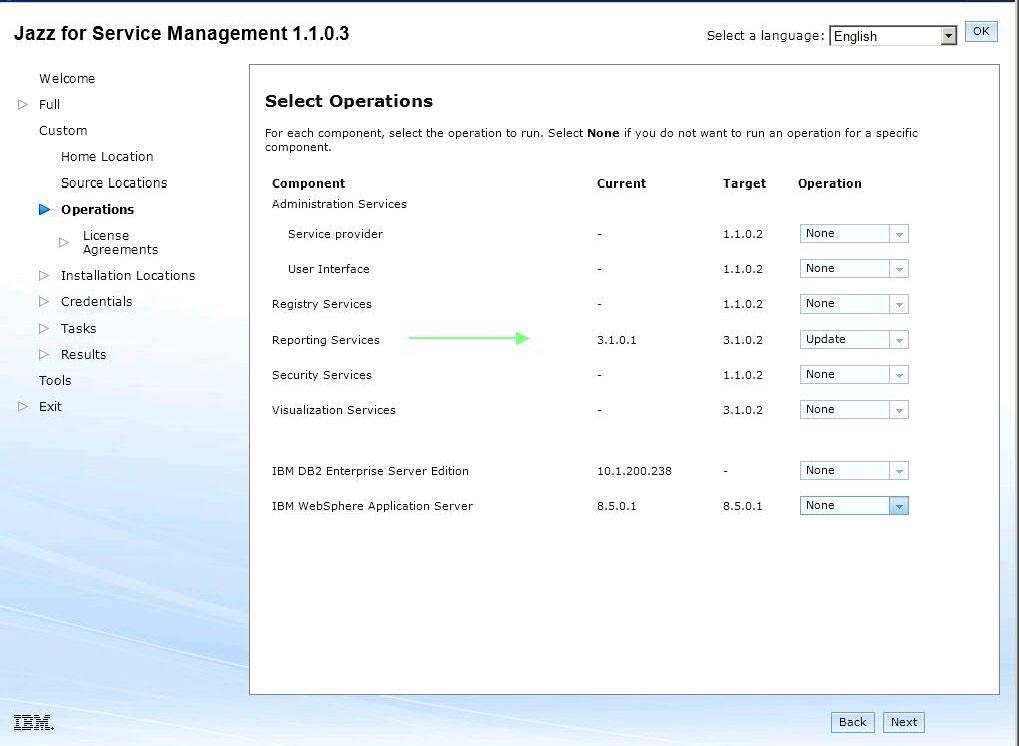Open Credentials in the sidebar
1019x746 pixels.
[x=96, y=302]
